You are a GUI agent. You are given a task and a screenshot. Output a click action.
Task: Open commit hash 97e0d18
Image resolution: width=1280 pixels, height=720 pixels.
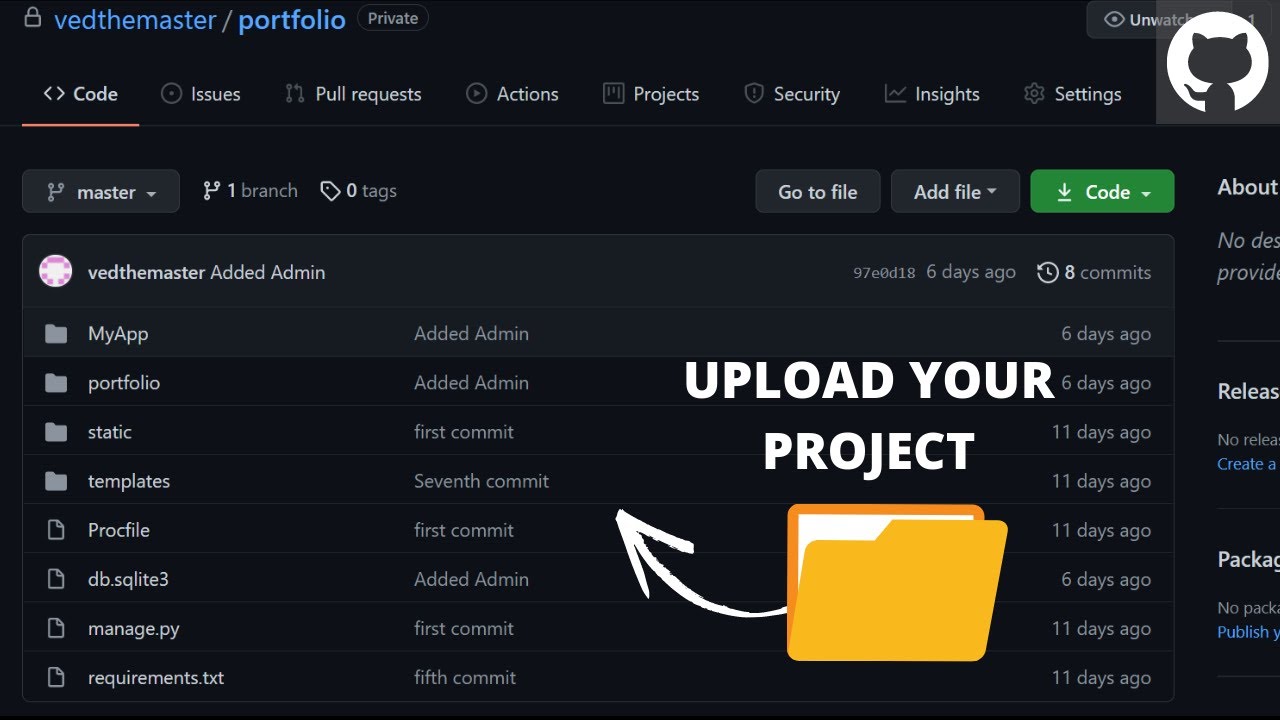point(884,272)
